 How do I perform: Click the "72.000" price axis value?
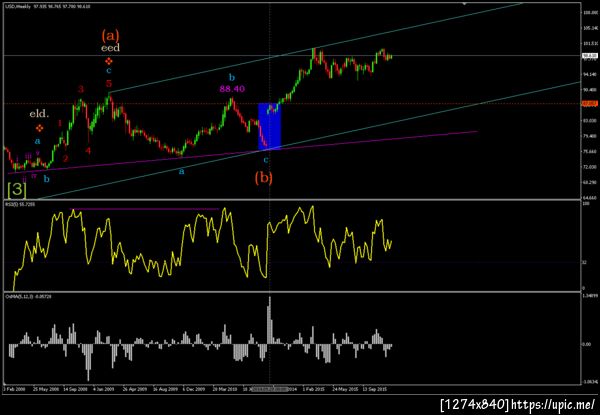pyautogui.click(x=589, y=167)
